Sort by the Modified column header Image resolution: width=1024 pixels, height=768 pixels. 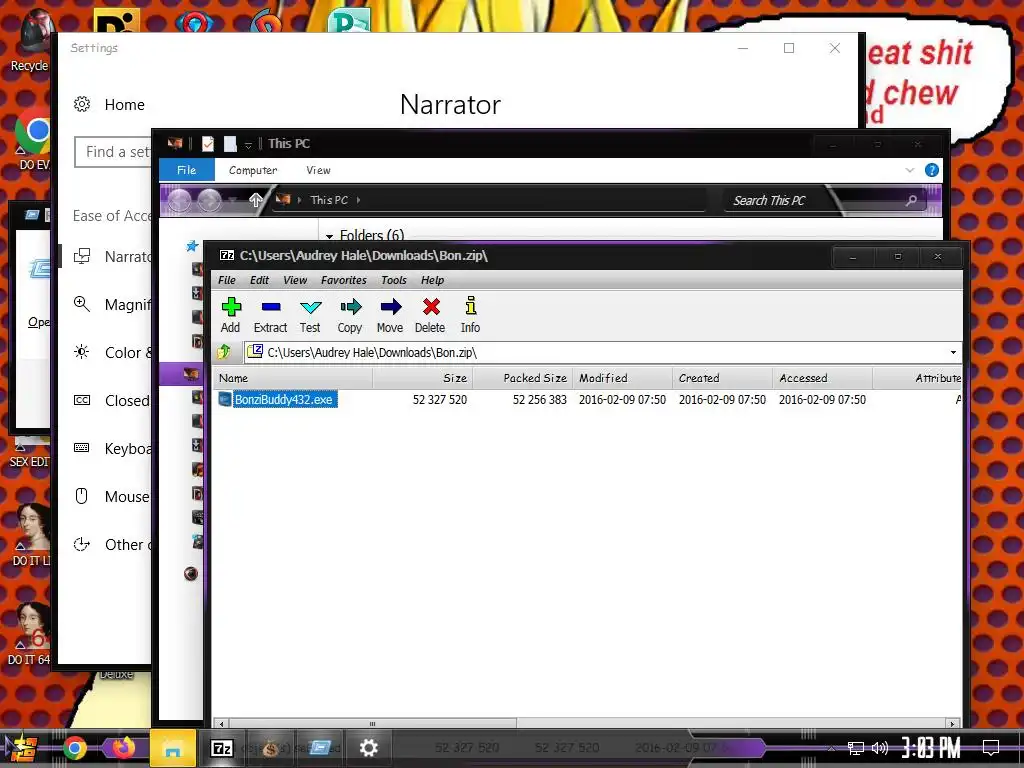622,378
